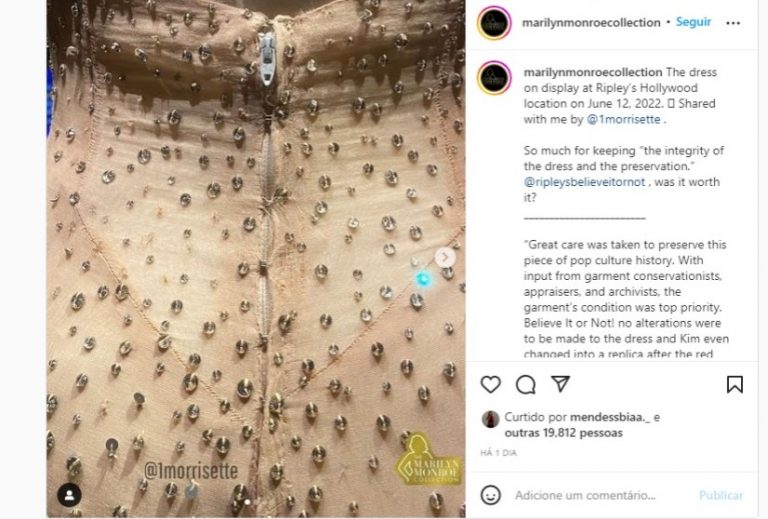This screenshot has width=768, height=519.
Task: View the list of outras 19,812 pessoas
Action: pos(563,433)
